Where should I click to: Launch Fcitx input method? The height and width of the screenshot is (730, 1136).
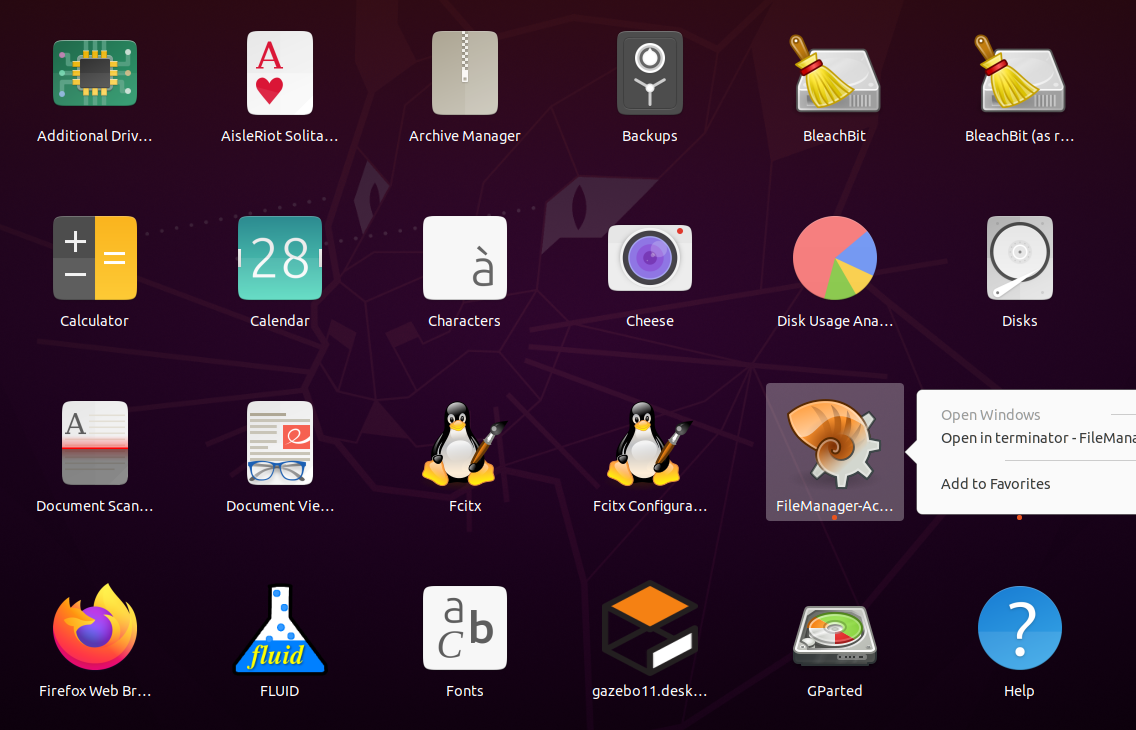click(464, 442)
